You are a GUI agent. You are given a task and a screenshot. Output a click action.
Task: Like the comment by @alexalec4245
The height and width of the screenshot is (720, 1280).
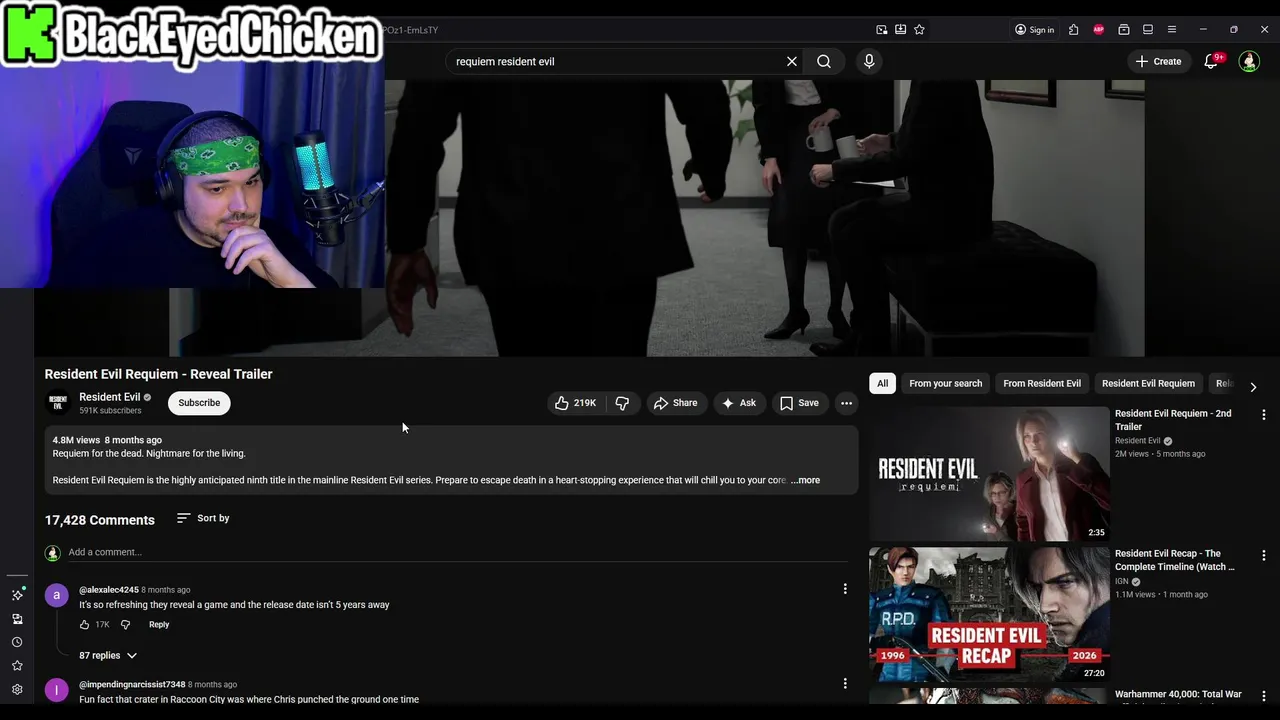85,624
